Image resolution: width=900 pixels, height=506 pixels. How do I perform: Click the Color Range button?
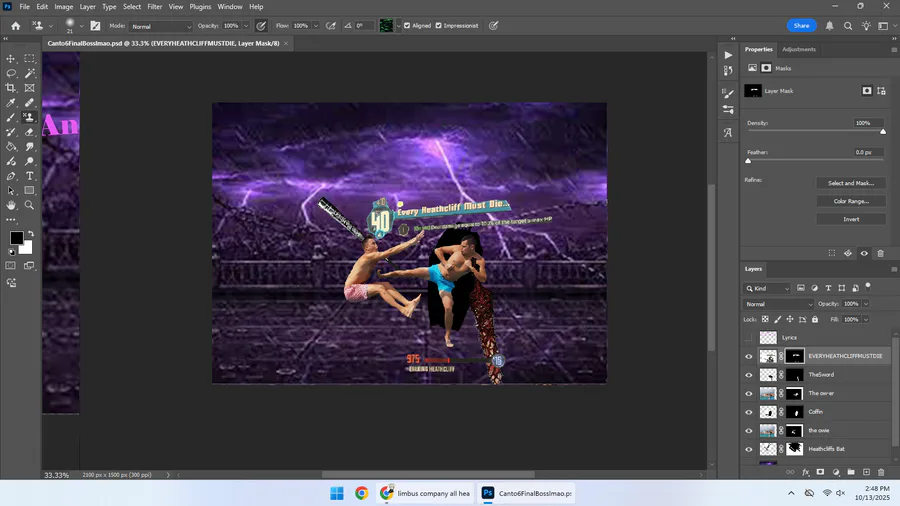[851, 201]
